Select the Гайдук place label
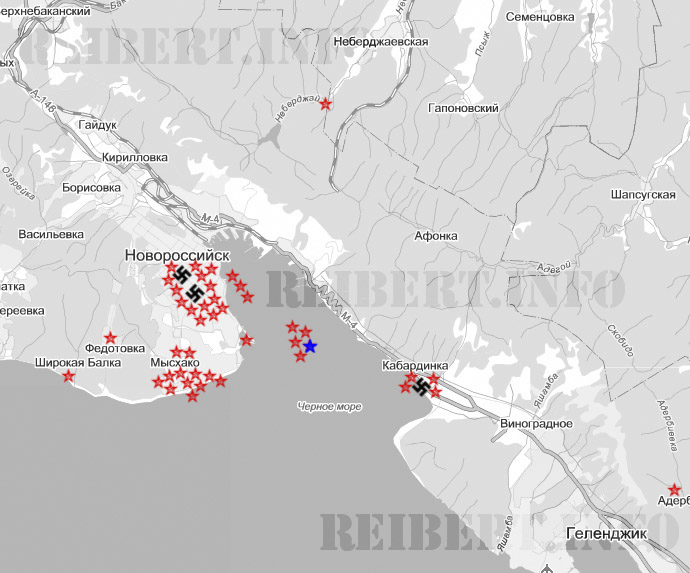Image resolution: width=690 pixels, height=573 pixels. coord(97,126)
